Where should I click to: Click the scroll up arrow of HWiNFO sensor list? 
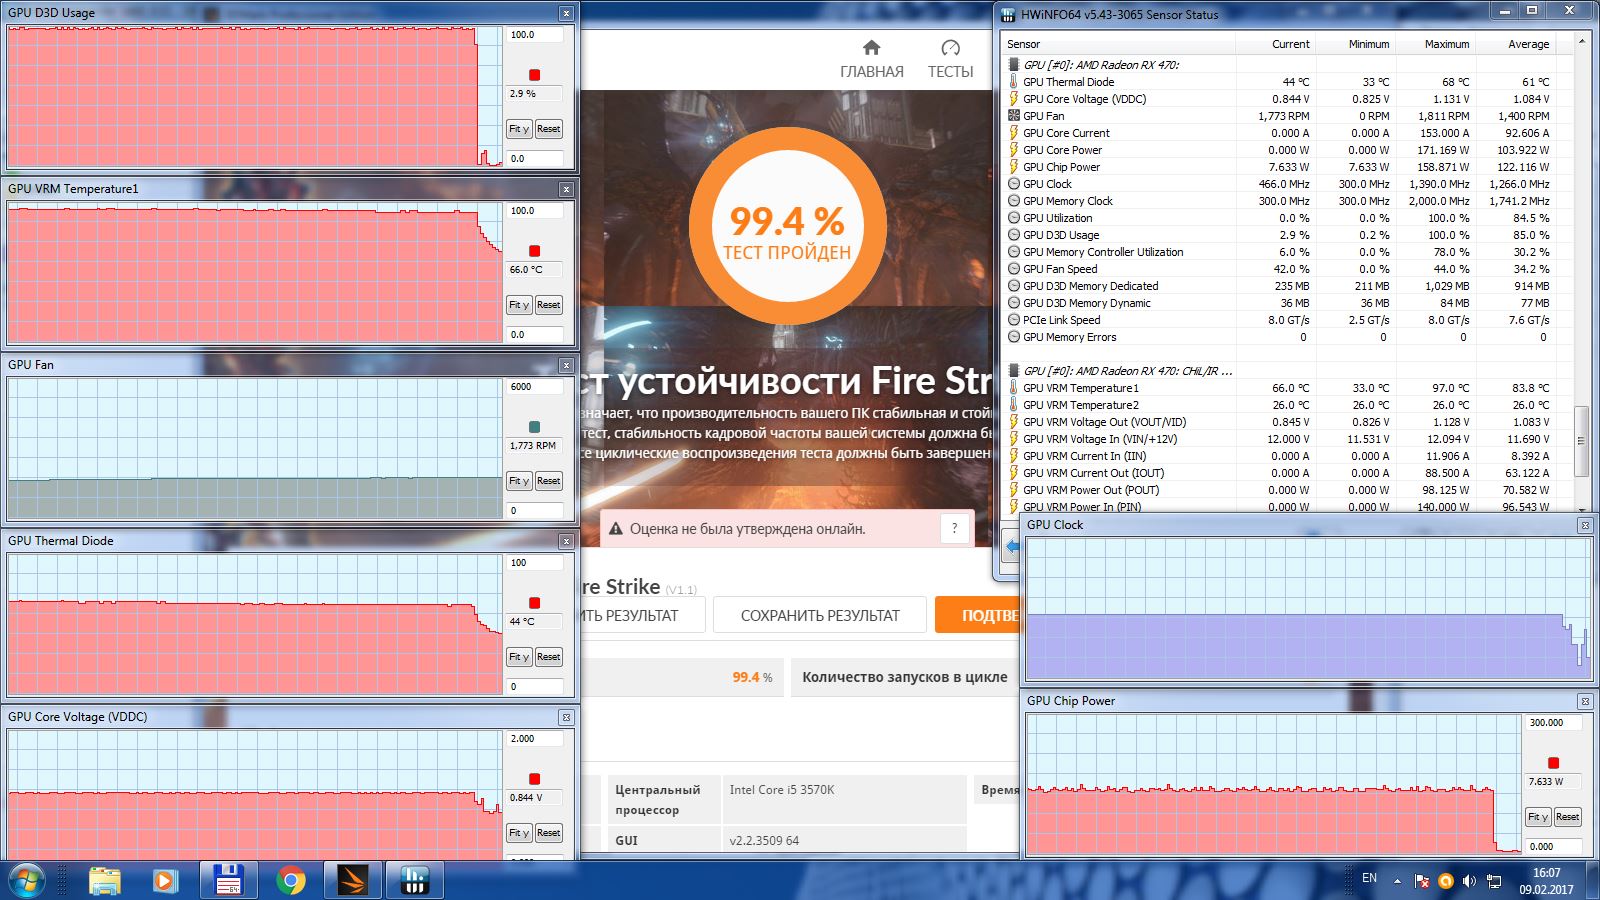point(1581,42)
